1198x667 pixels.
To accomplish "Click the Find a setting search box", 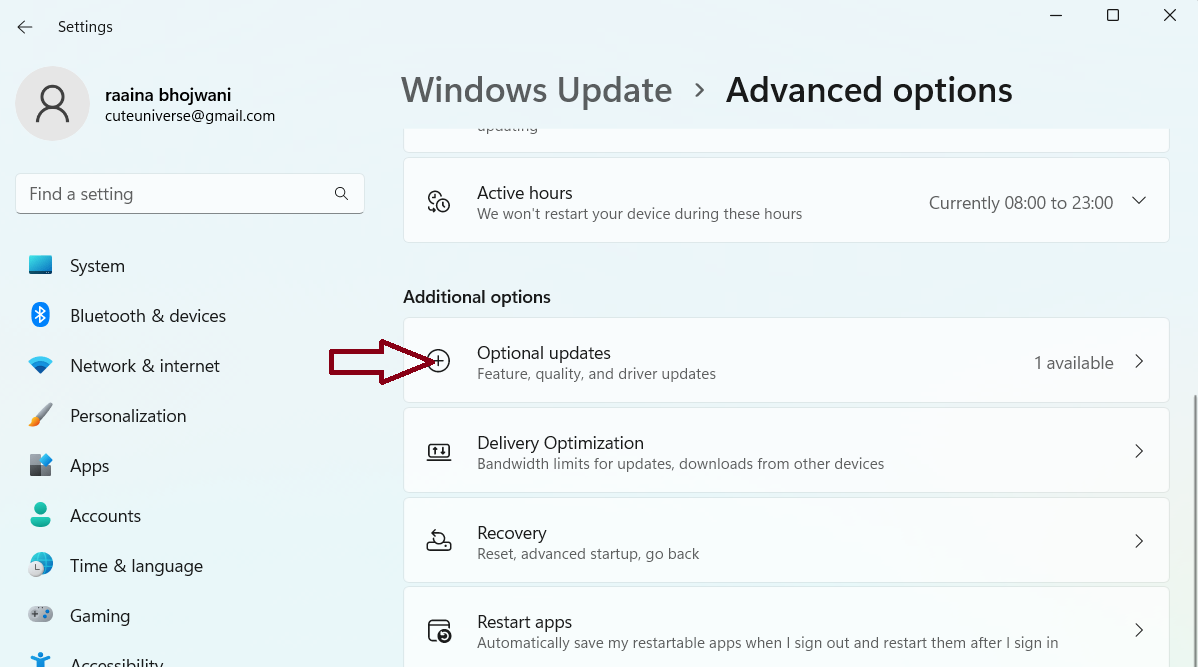I will coord(175,194).
